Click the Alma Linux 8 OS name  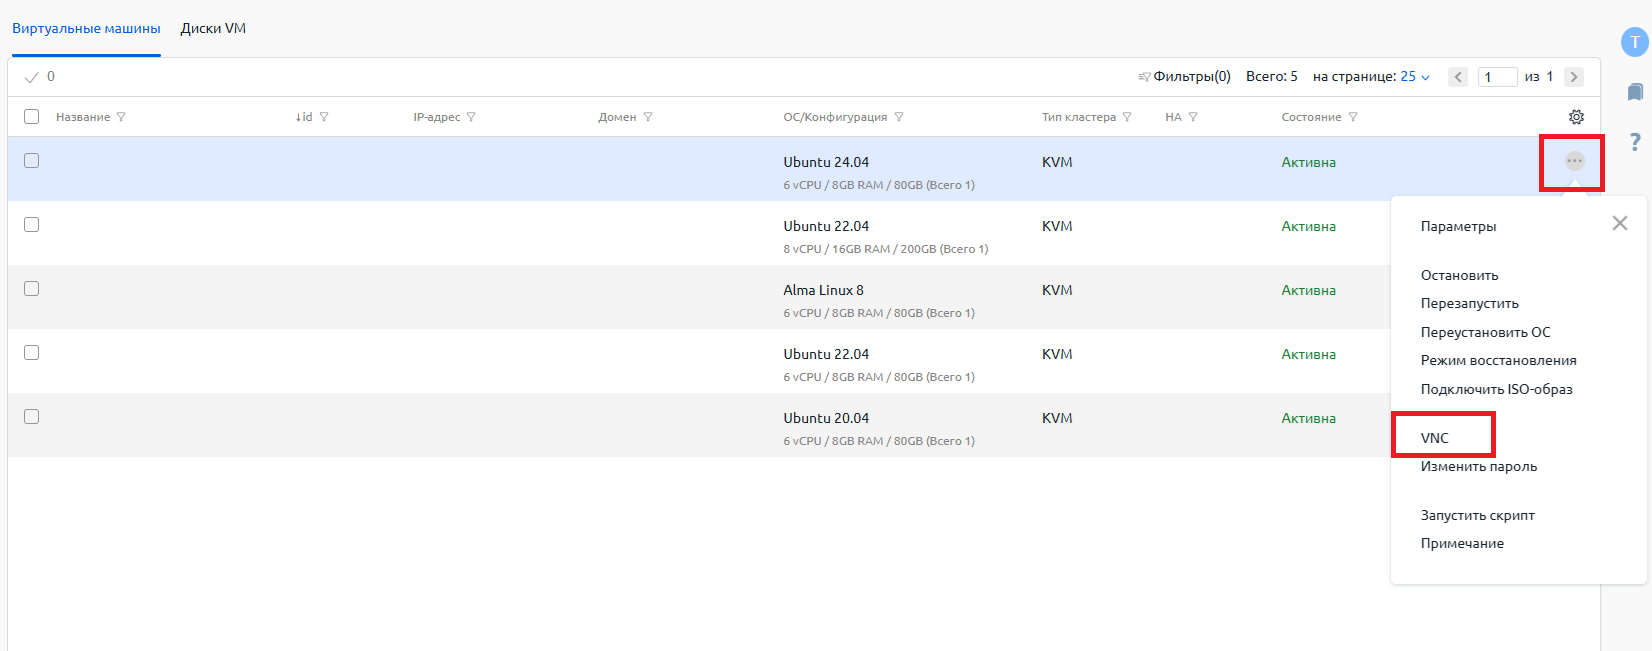pos(823,290)
